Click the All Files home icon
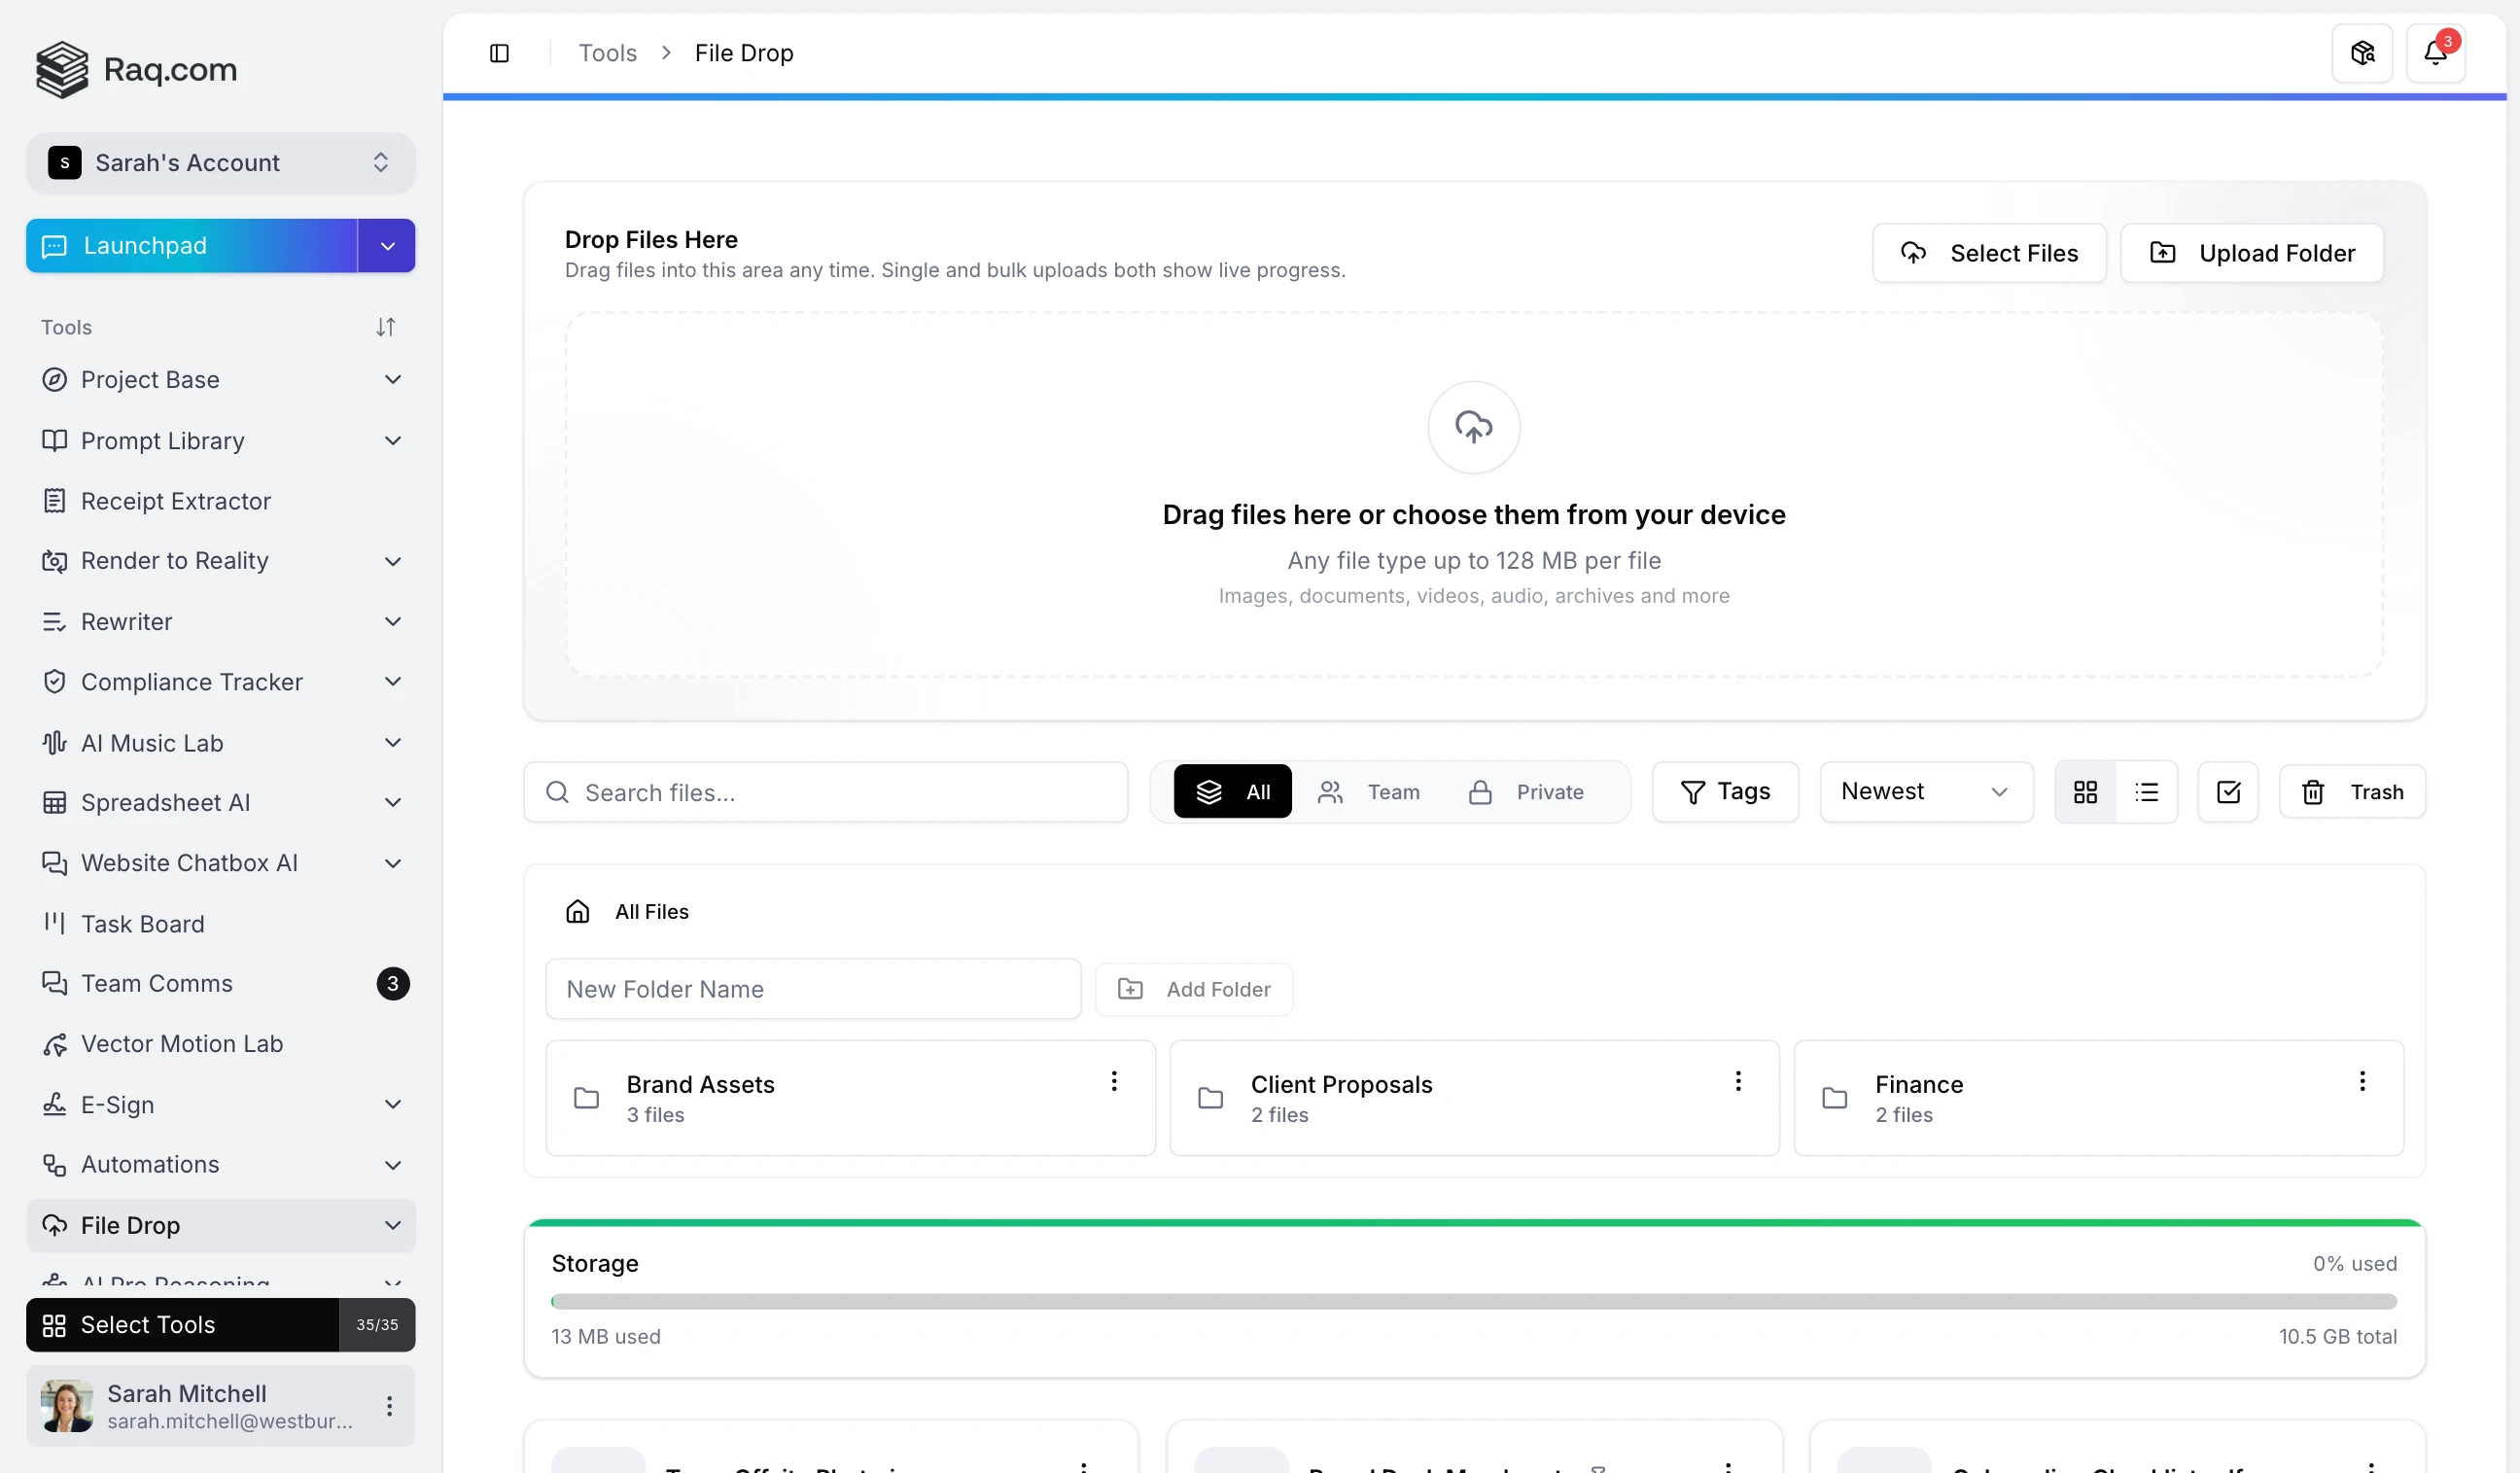2520x1473 pixels. coord(578,911)
